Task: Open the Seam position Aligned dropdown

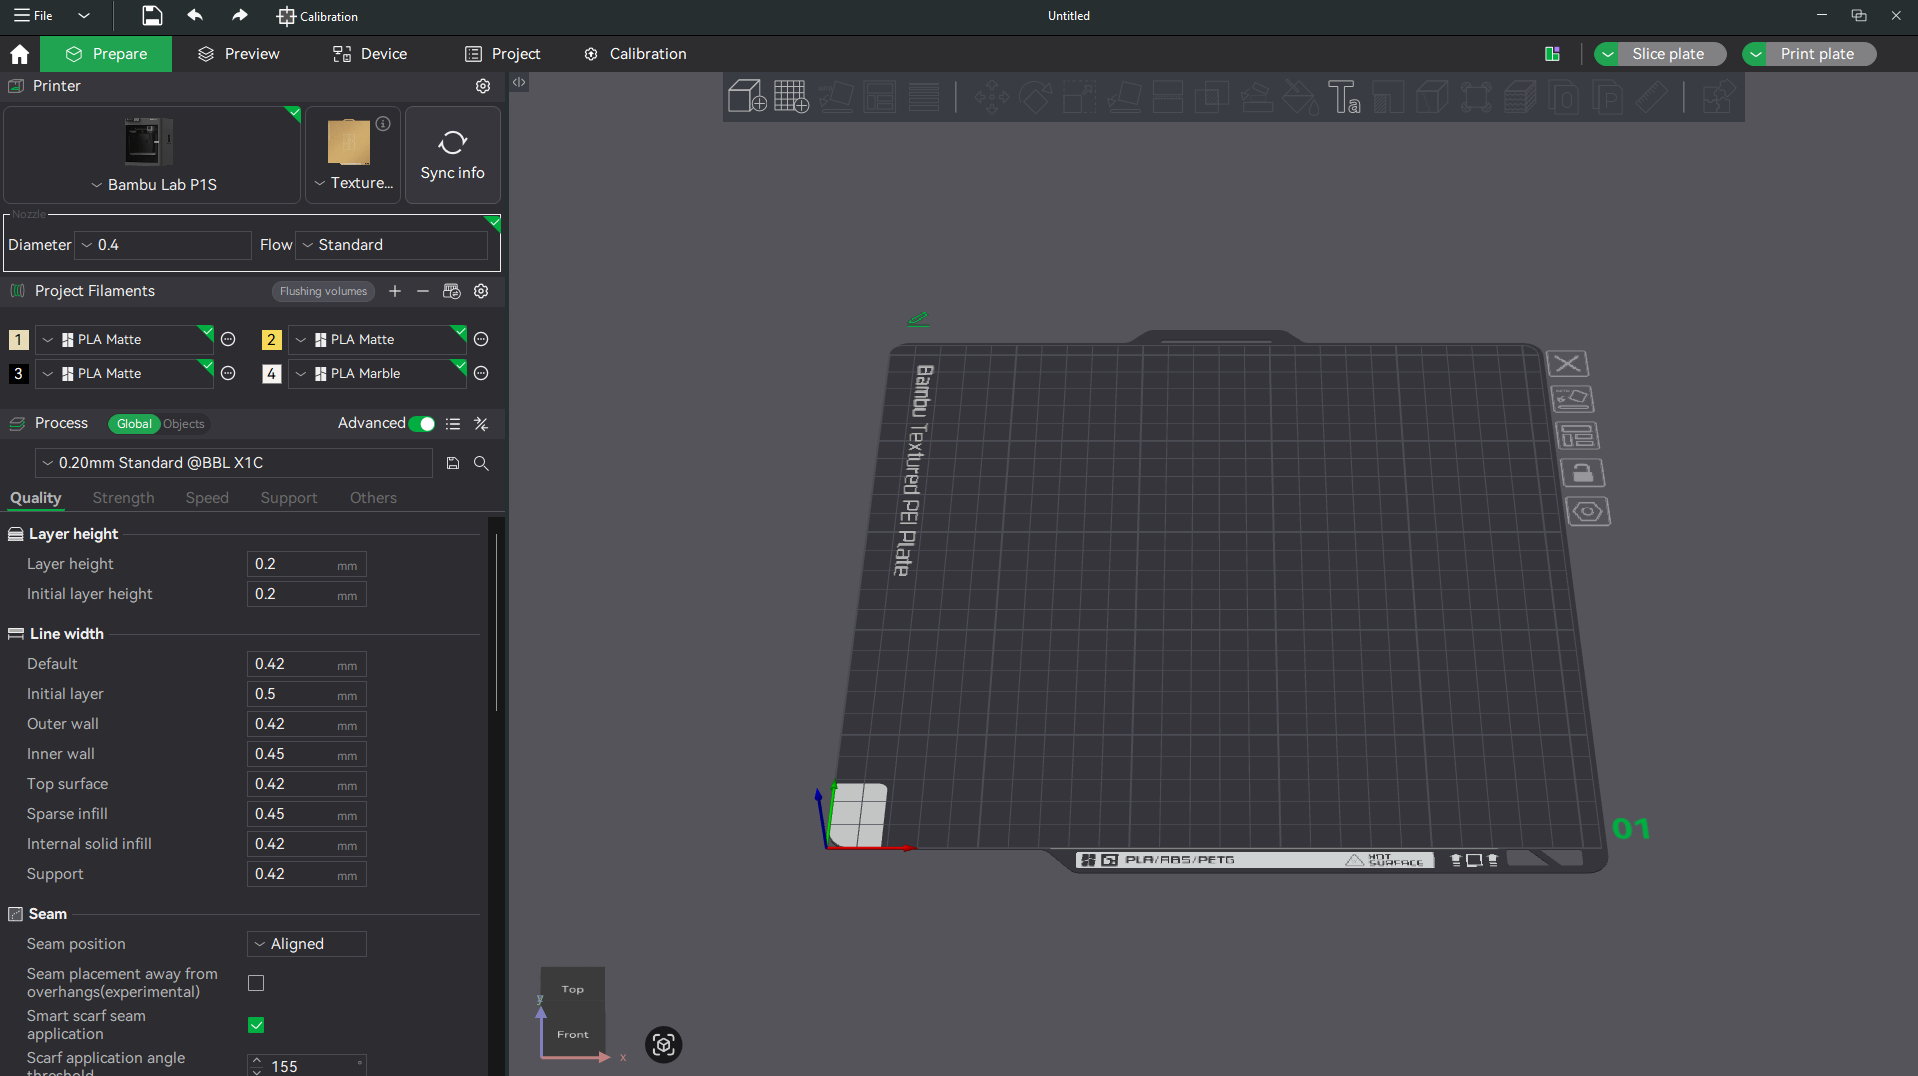Action: 307,944
